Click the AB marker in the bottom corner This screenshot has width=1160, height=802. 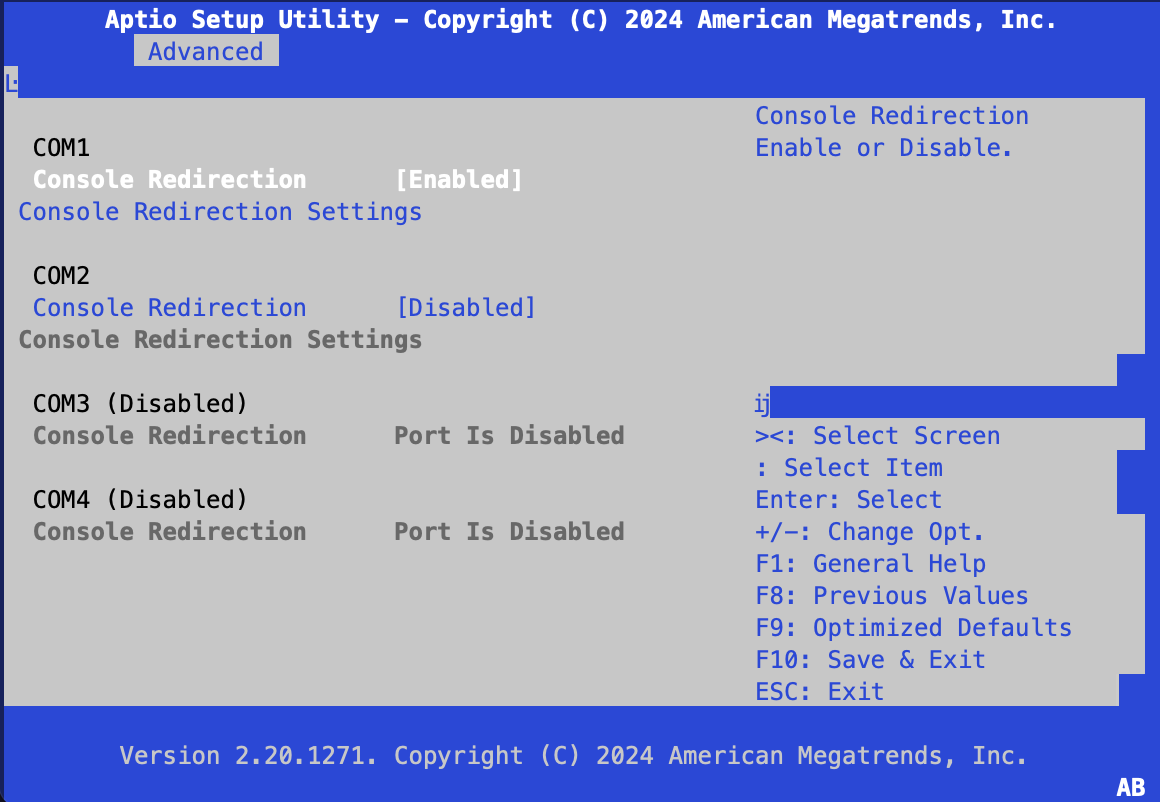point(1130,788)
